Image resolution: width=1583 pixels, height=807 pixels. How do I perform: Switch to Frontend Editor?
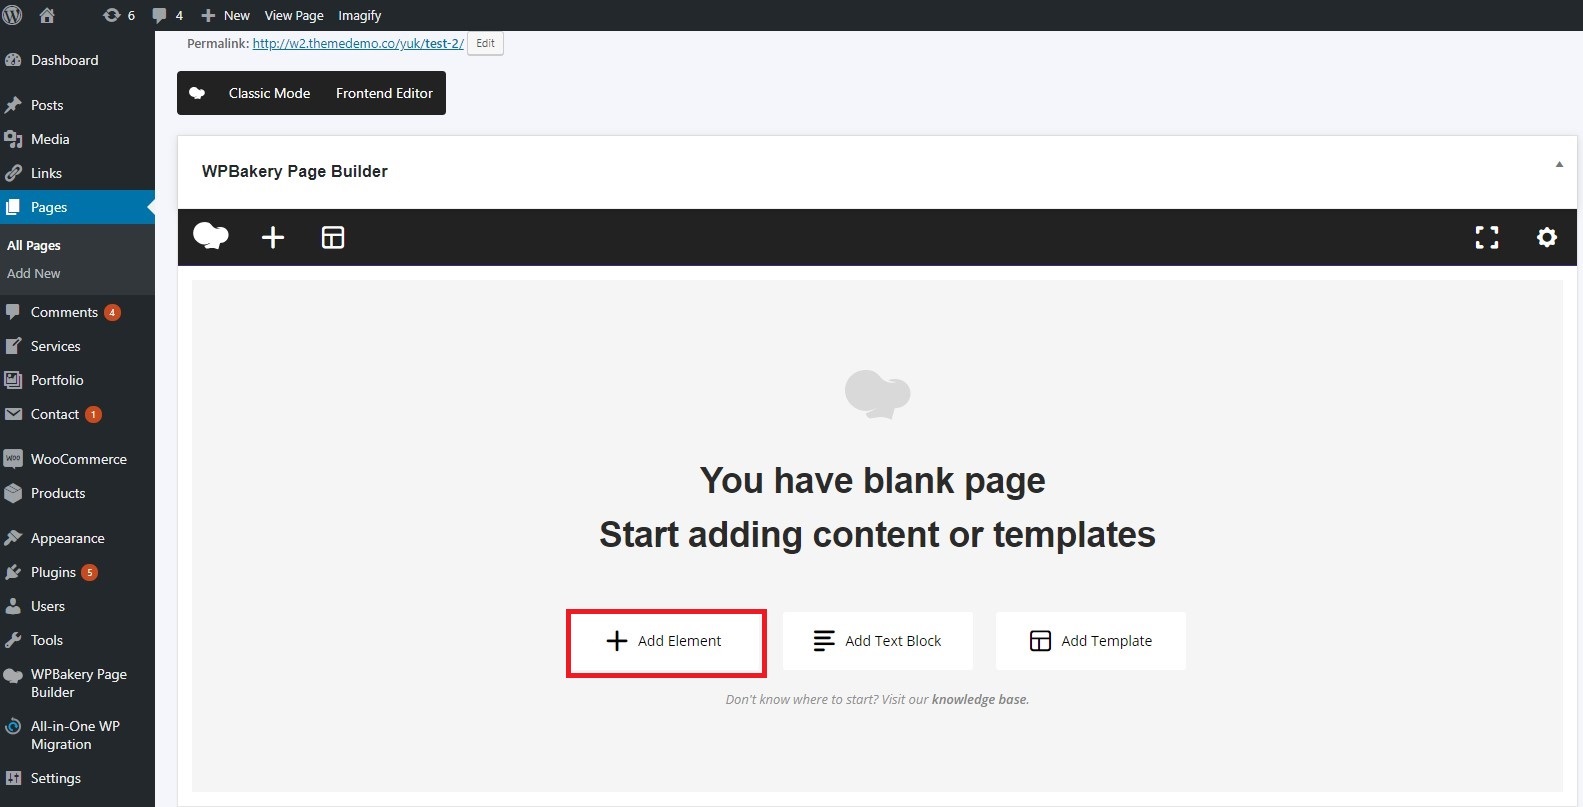pyautogui.click(x=384, y=93)
